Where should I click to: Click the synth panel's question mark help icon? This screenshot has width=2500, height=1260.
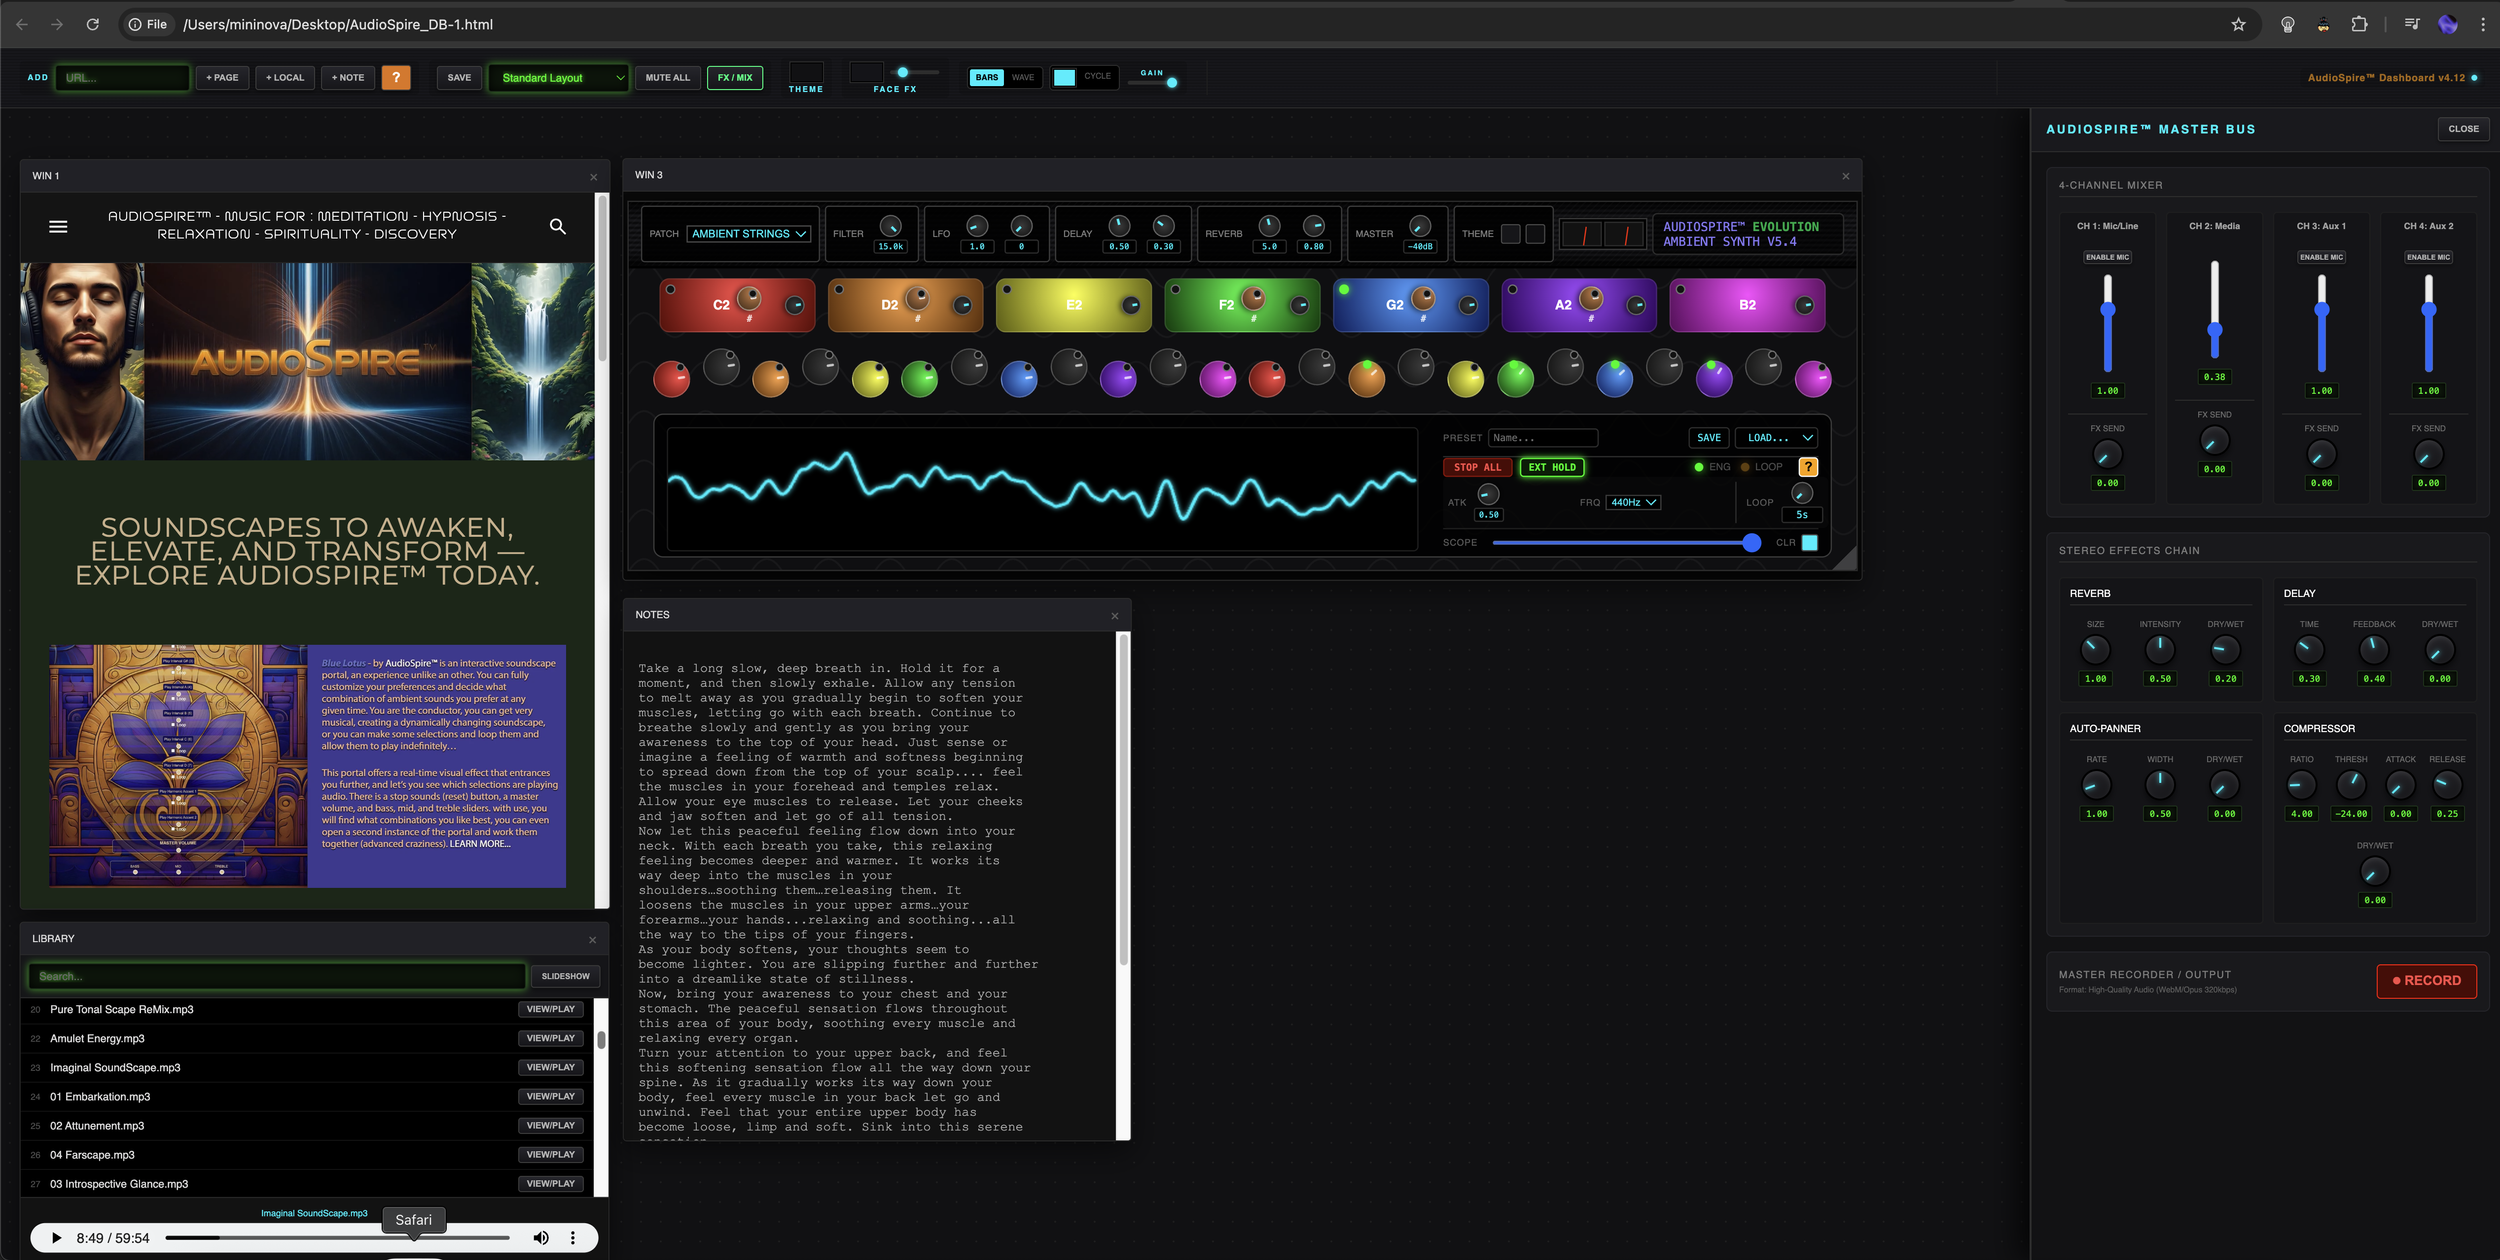pos(1807,467)
